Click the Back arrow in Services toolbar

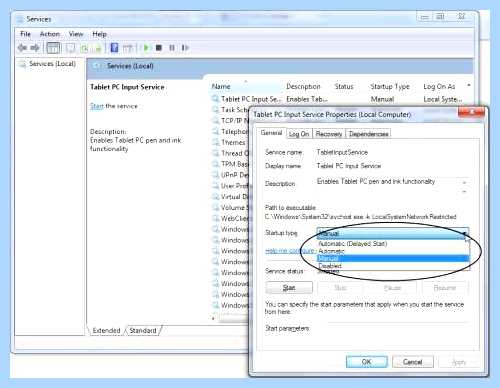(22, 48)
